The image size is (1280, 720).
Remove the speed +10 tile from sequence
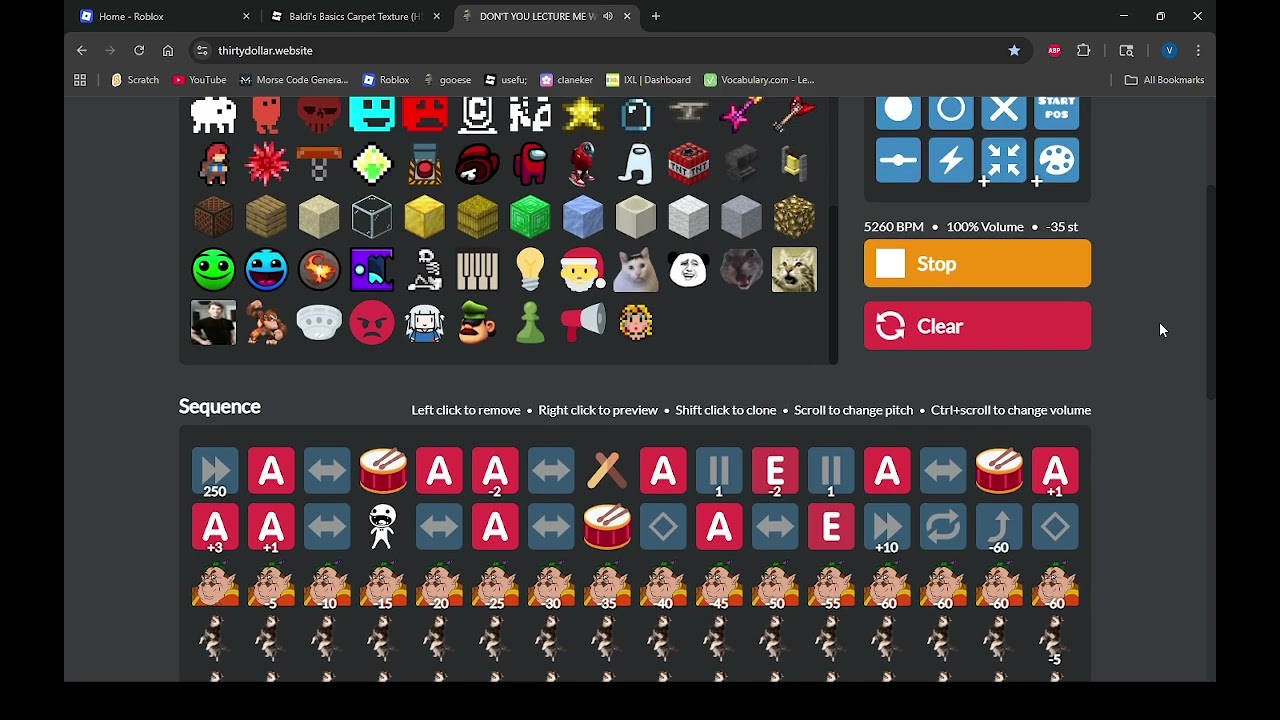[x=887, y=528]
